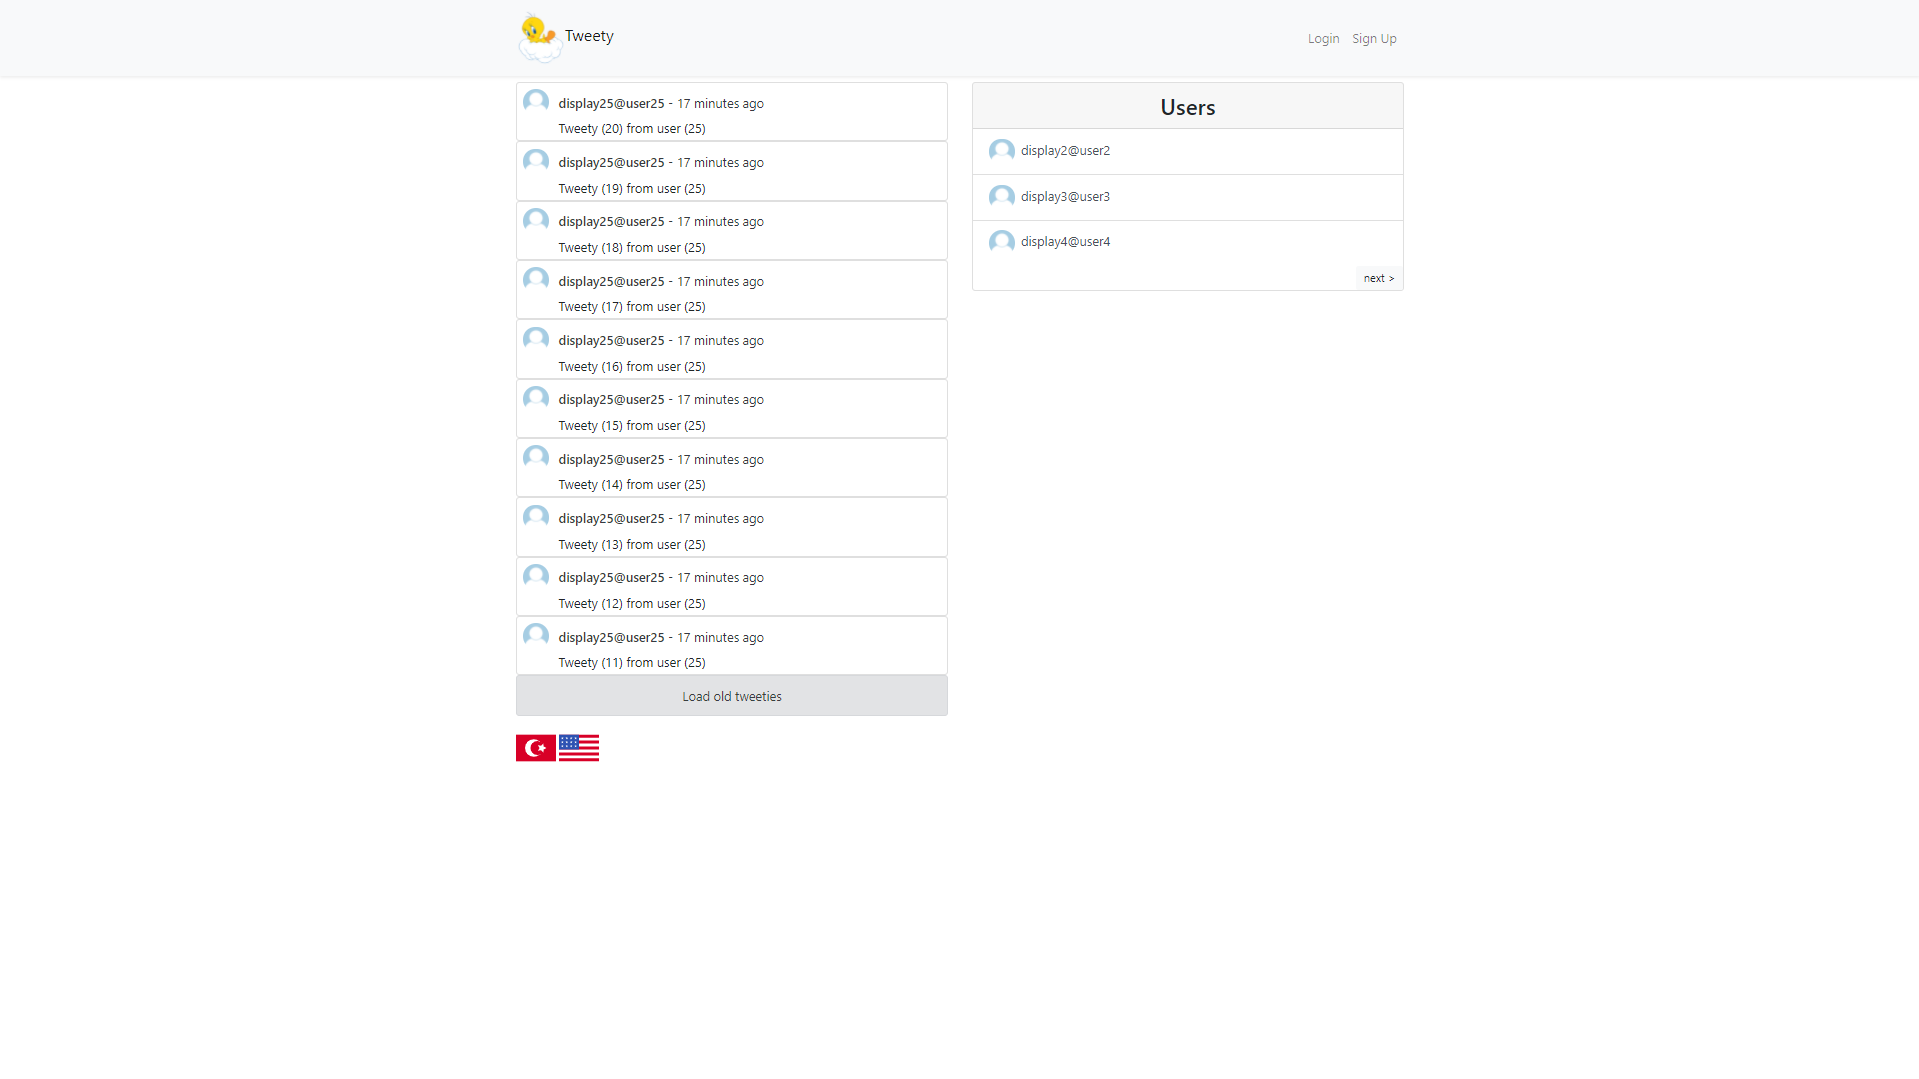Click the Tweety brand name in the navbar
The image size is (1919, 1079).
589,36
